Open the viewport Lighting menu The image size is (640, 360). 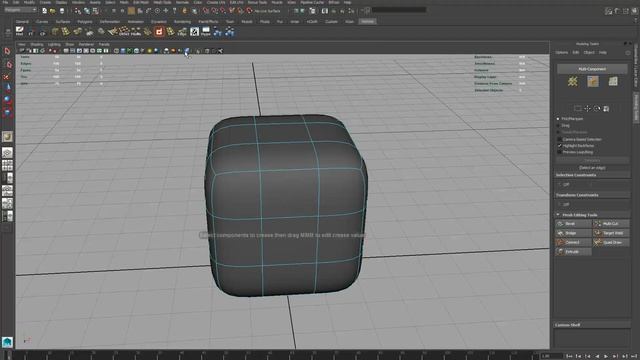coord(54,44)
